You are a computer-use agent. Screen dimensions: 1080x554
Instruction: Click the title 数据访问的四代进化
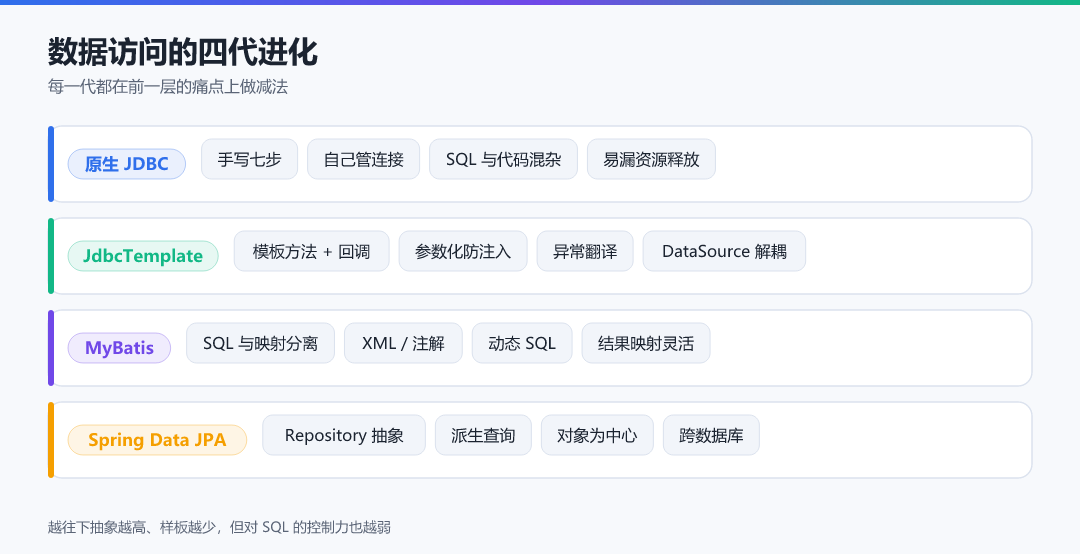pyautogui.click(x=183, y=52)
